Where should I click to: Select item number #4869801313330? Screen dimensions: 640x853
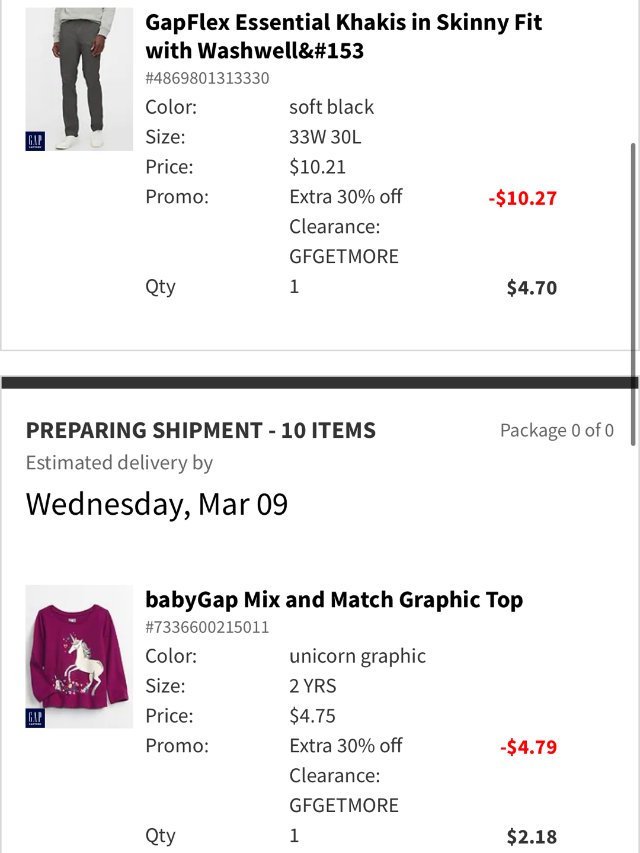tap(207, 78)
